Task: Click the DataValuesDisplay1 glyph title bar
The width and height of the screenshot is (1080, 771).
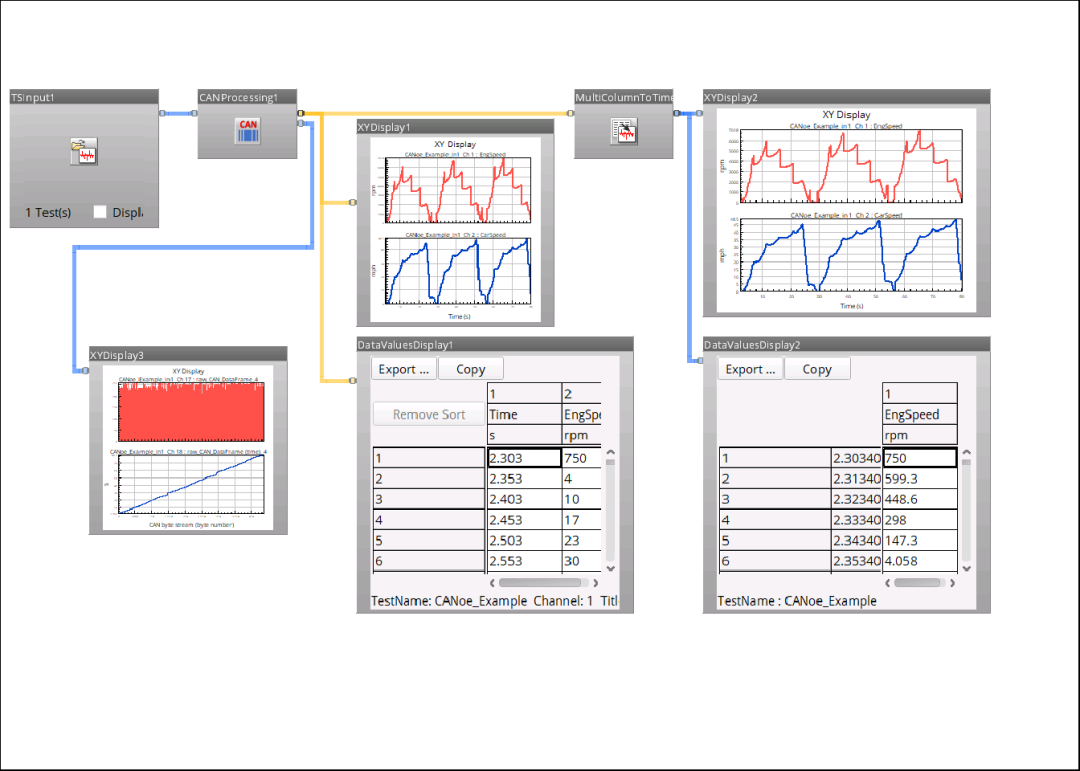Action: (495, 345)
